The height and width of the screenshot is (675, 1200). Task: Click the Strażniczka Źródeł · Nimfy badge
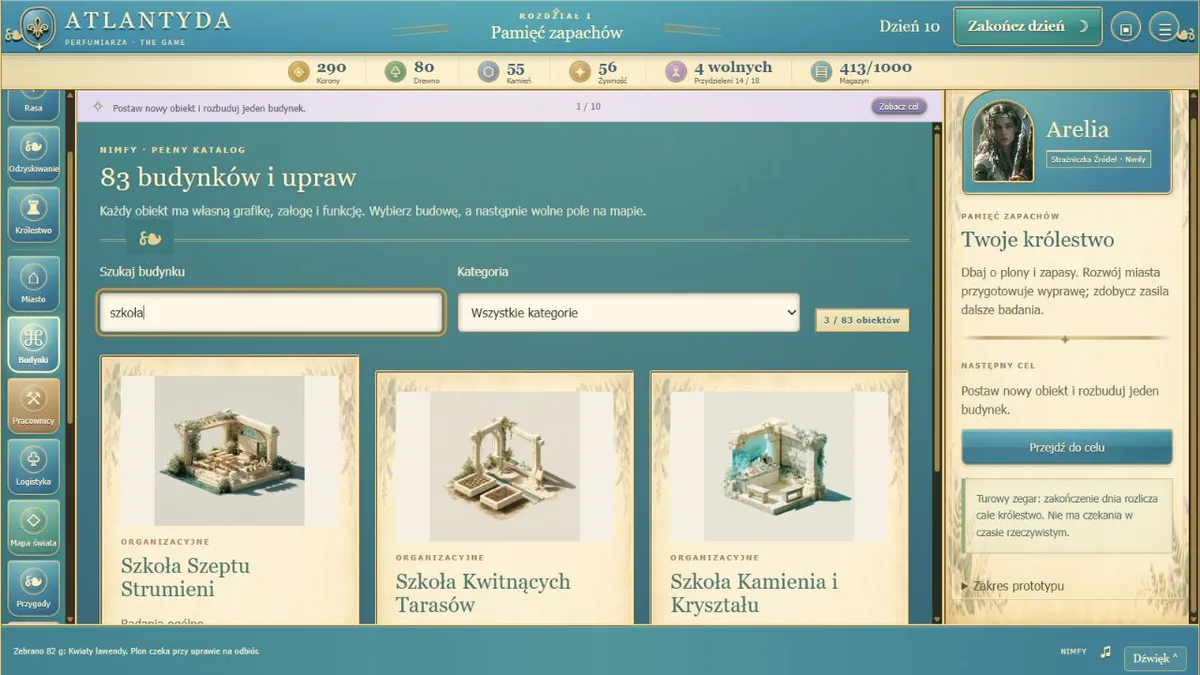pyautogui.click(x=1099, y=159)
